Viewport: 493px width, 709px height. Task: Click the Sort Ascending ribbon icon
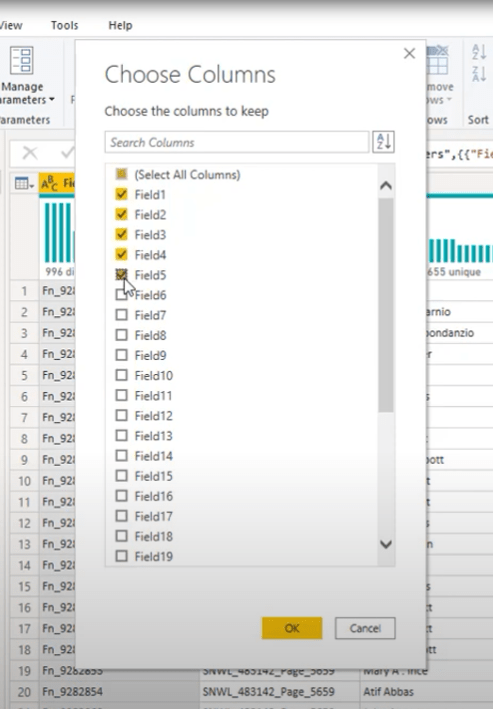pyautogui.click(x=479, y=52)
